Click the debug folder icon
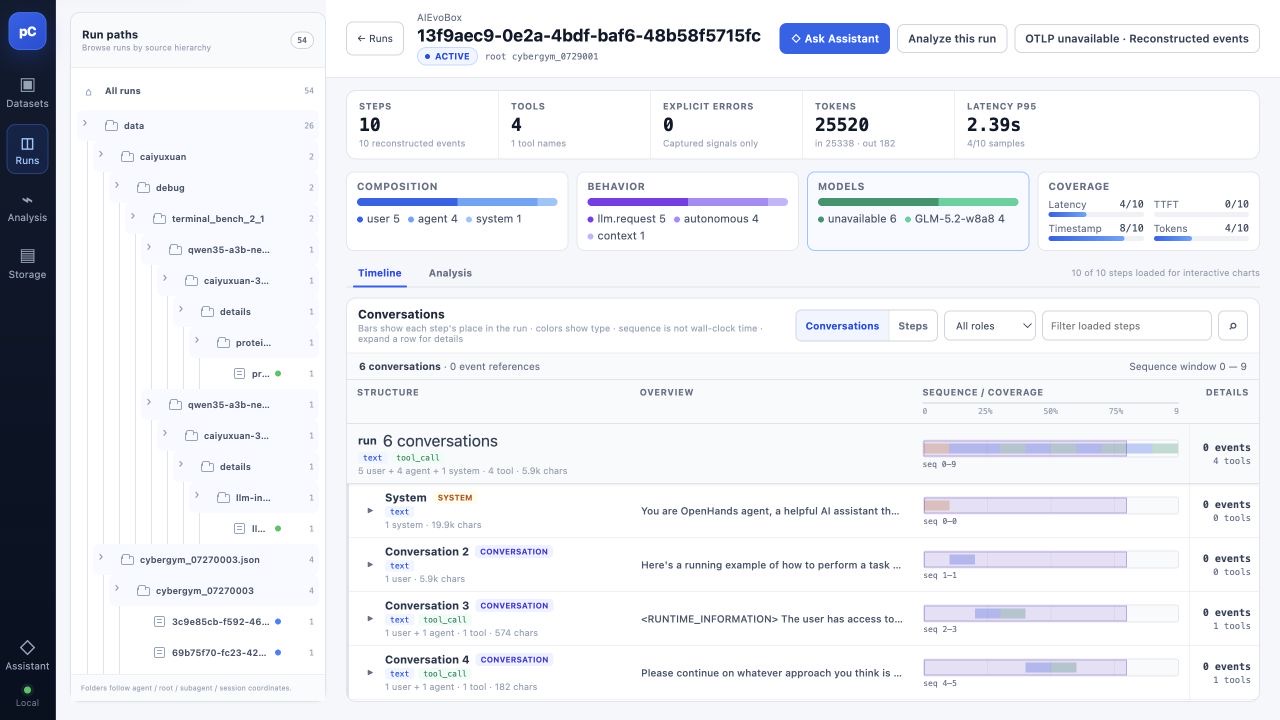 (x=143, y=188)
